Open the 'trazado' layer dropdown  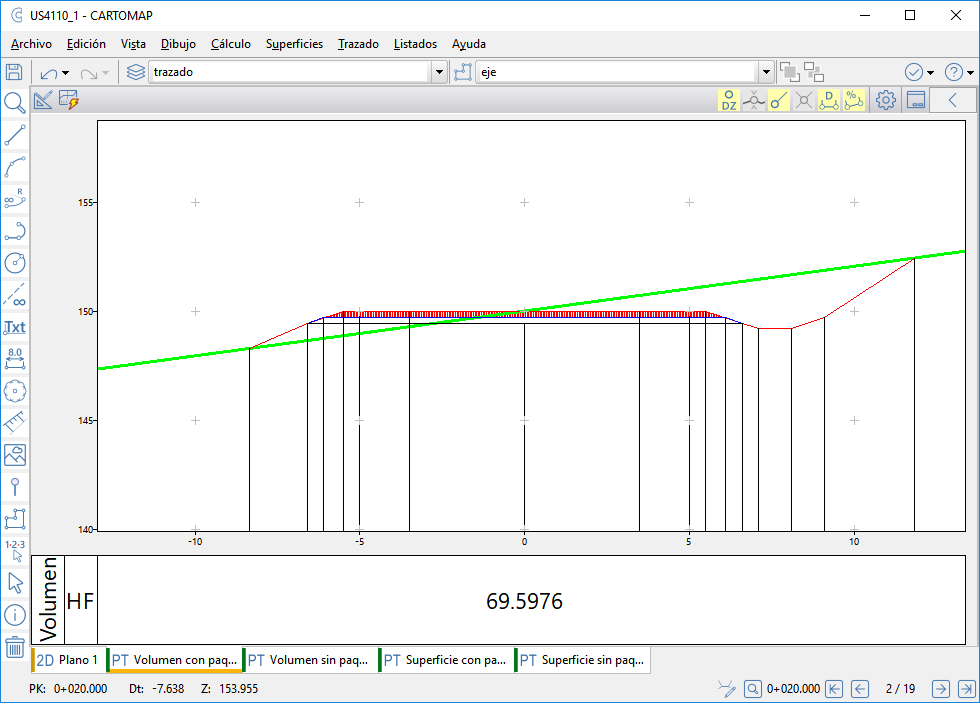pos(439,72)
